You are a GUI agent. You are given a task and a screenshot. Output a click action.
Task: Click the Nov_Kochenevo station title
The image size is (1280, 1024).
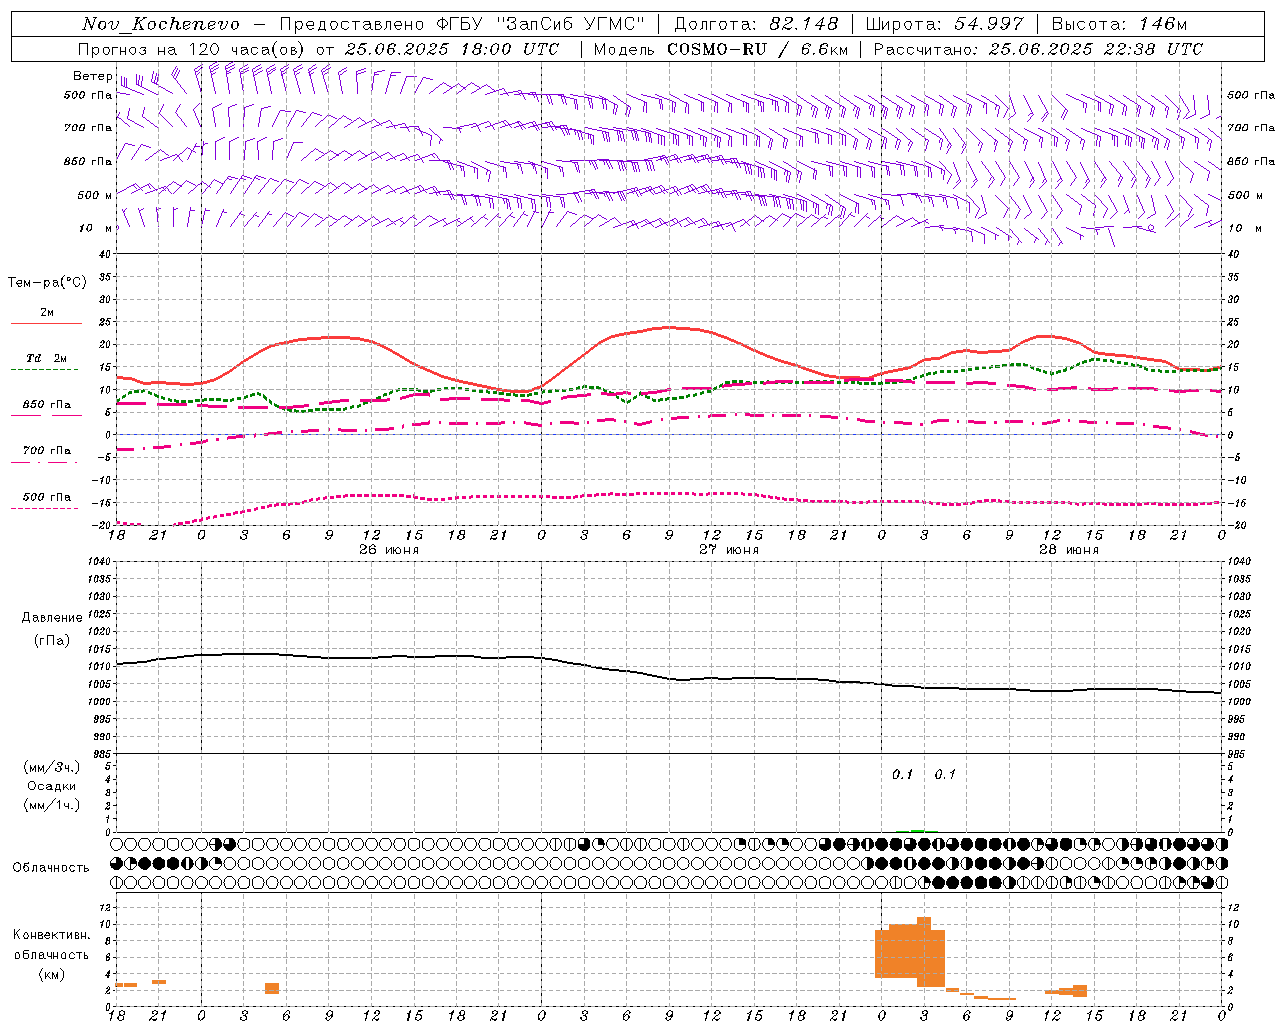point(160,24)
